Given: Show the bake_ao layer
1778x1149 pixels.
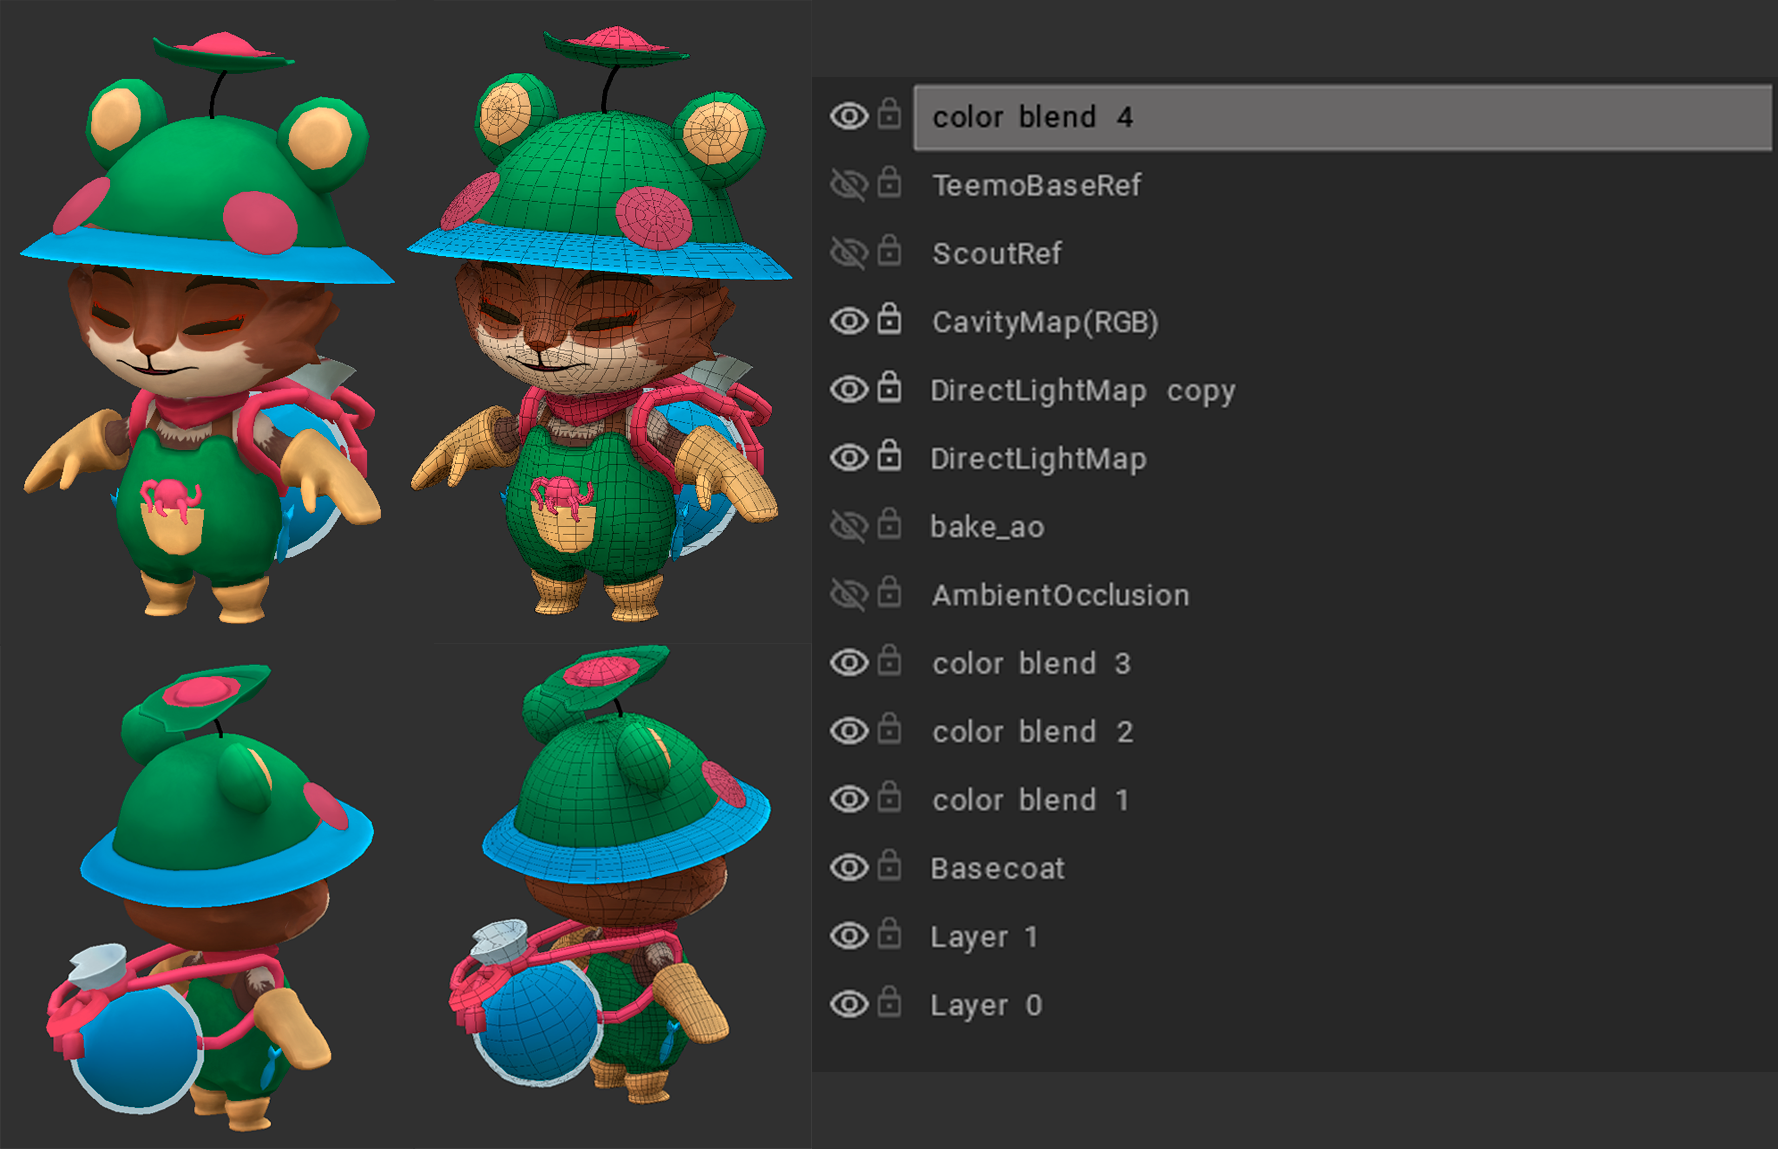Looking at the screenshot, I should (x=849, y=526).
